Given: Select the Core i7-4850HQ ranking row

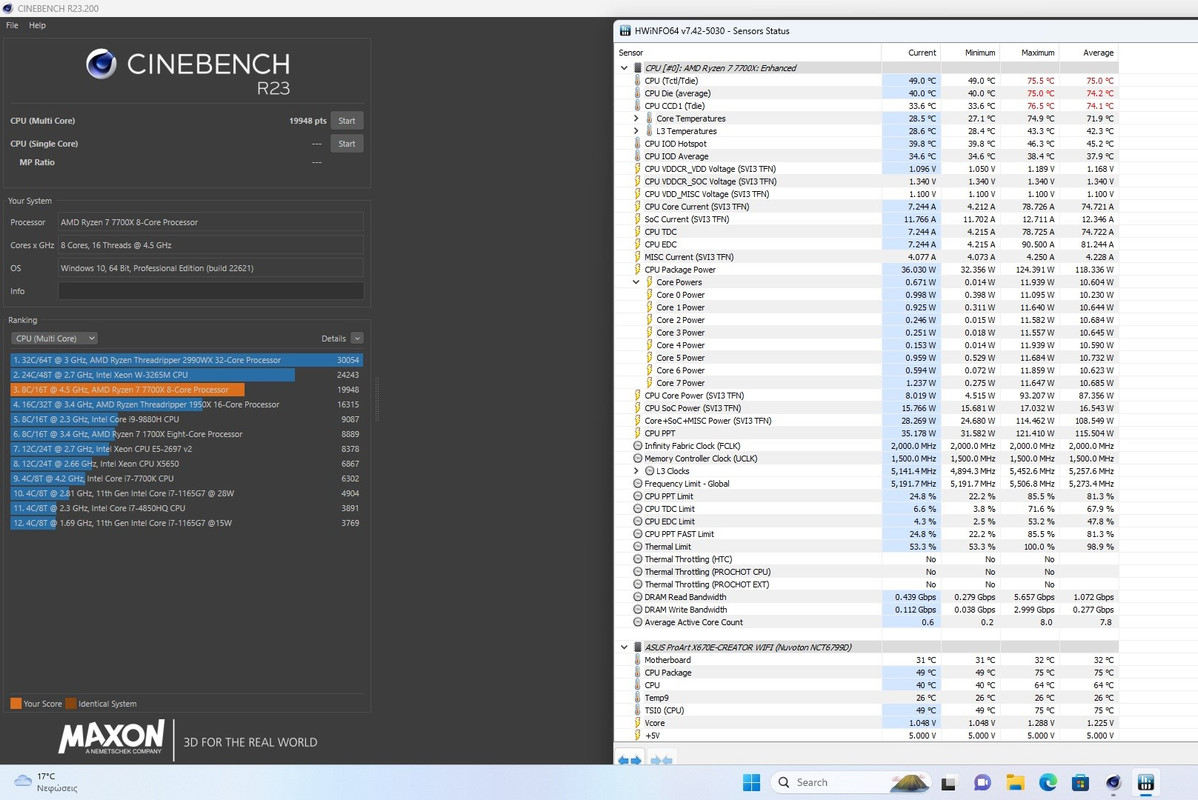Looking at the screenshot, I should pyautogui.click(x=186, y=508).
